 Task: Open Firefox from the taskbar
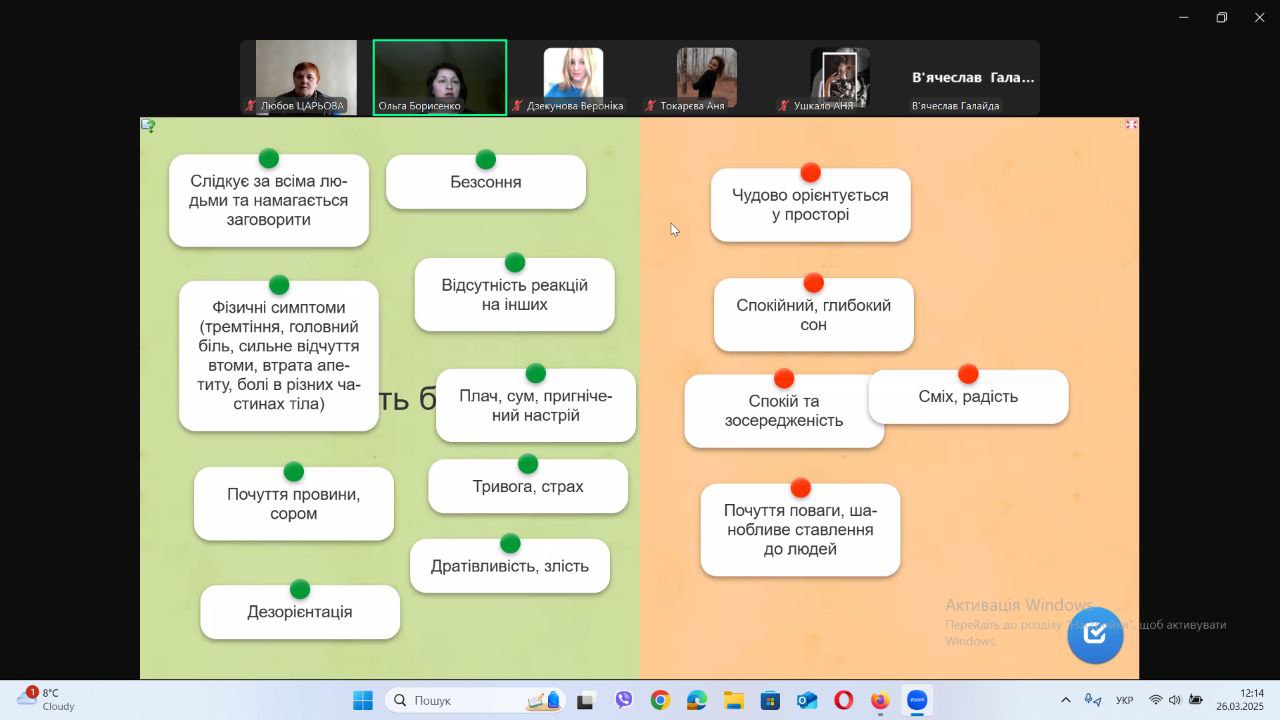point(880,700)
